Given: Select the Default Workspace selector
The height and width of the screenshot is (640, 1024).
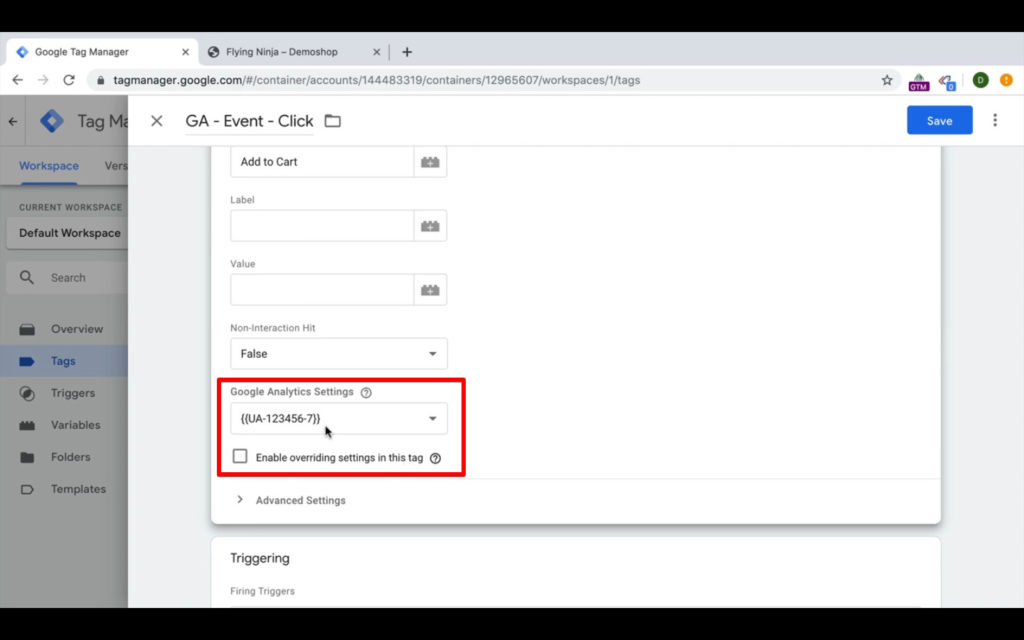Looking at the screenshot, I should pyautogui.click(x=67, y=233).
